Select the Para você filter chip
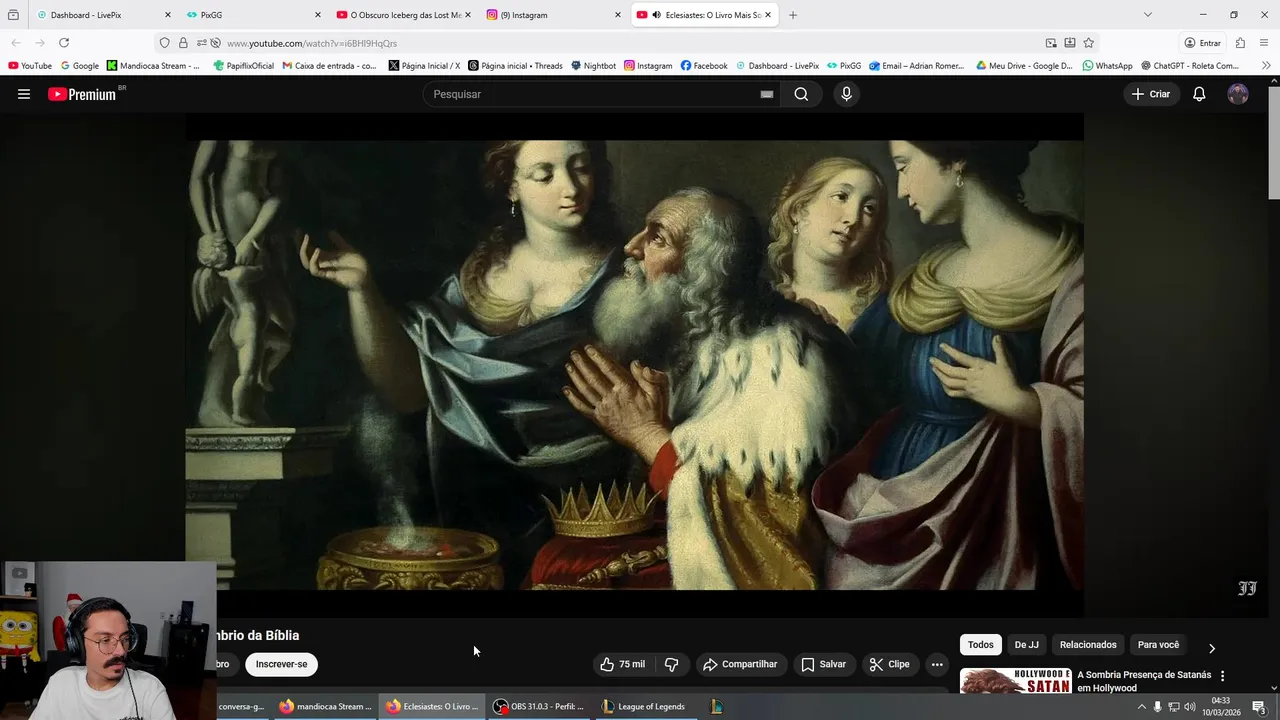 tap(1158, 645)
